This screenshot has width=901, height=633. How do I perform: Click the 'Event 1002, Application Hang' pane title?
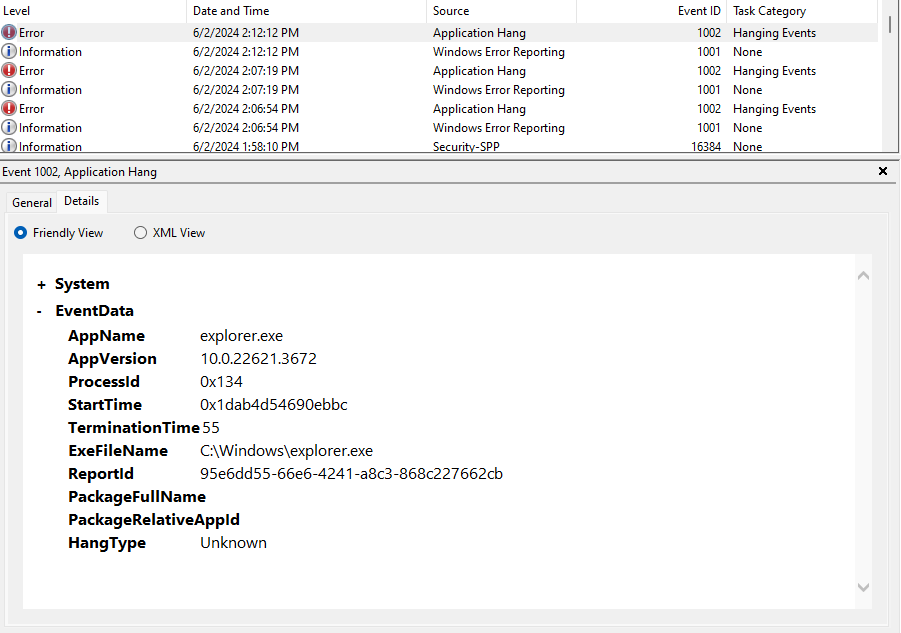[79, 172]
